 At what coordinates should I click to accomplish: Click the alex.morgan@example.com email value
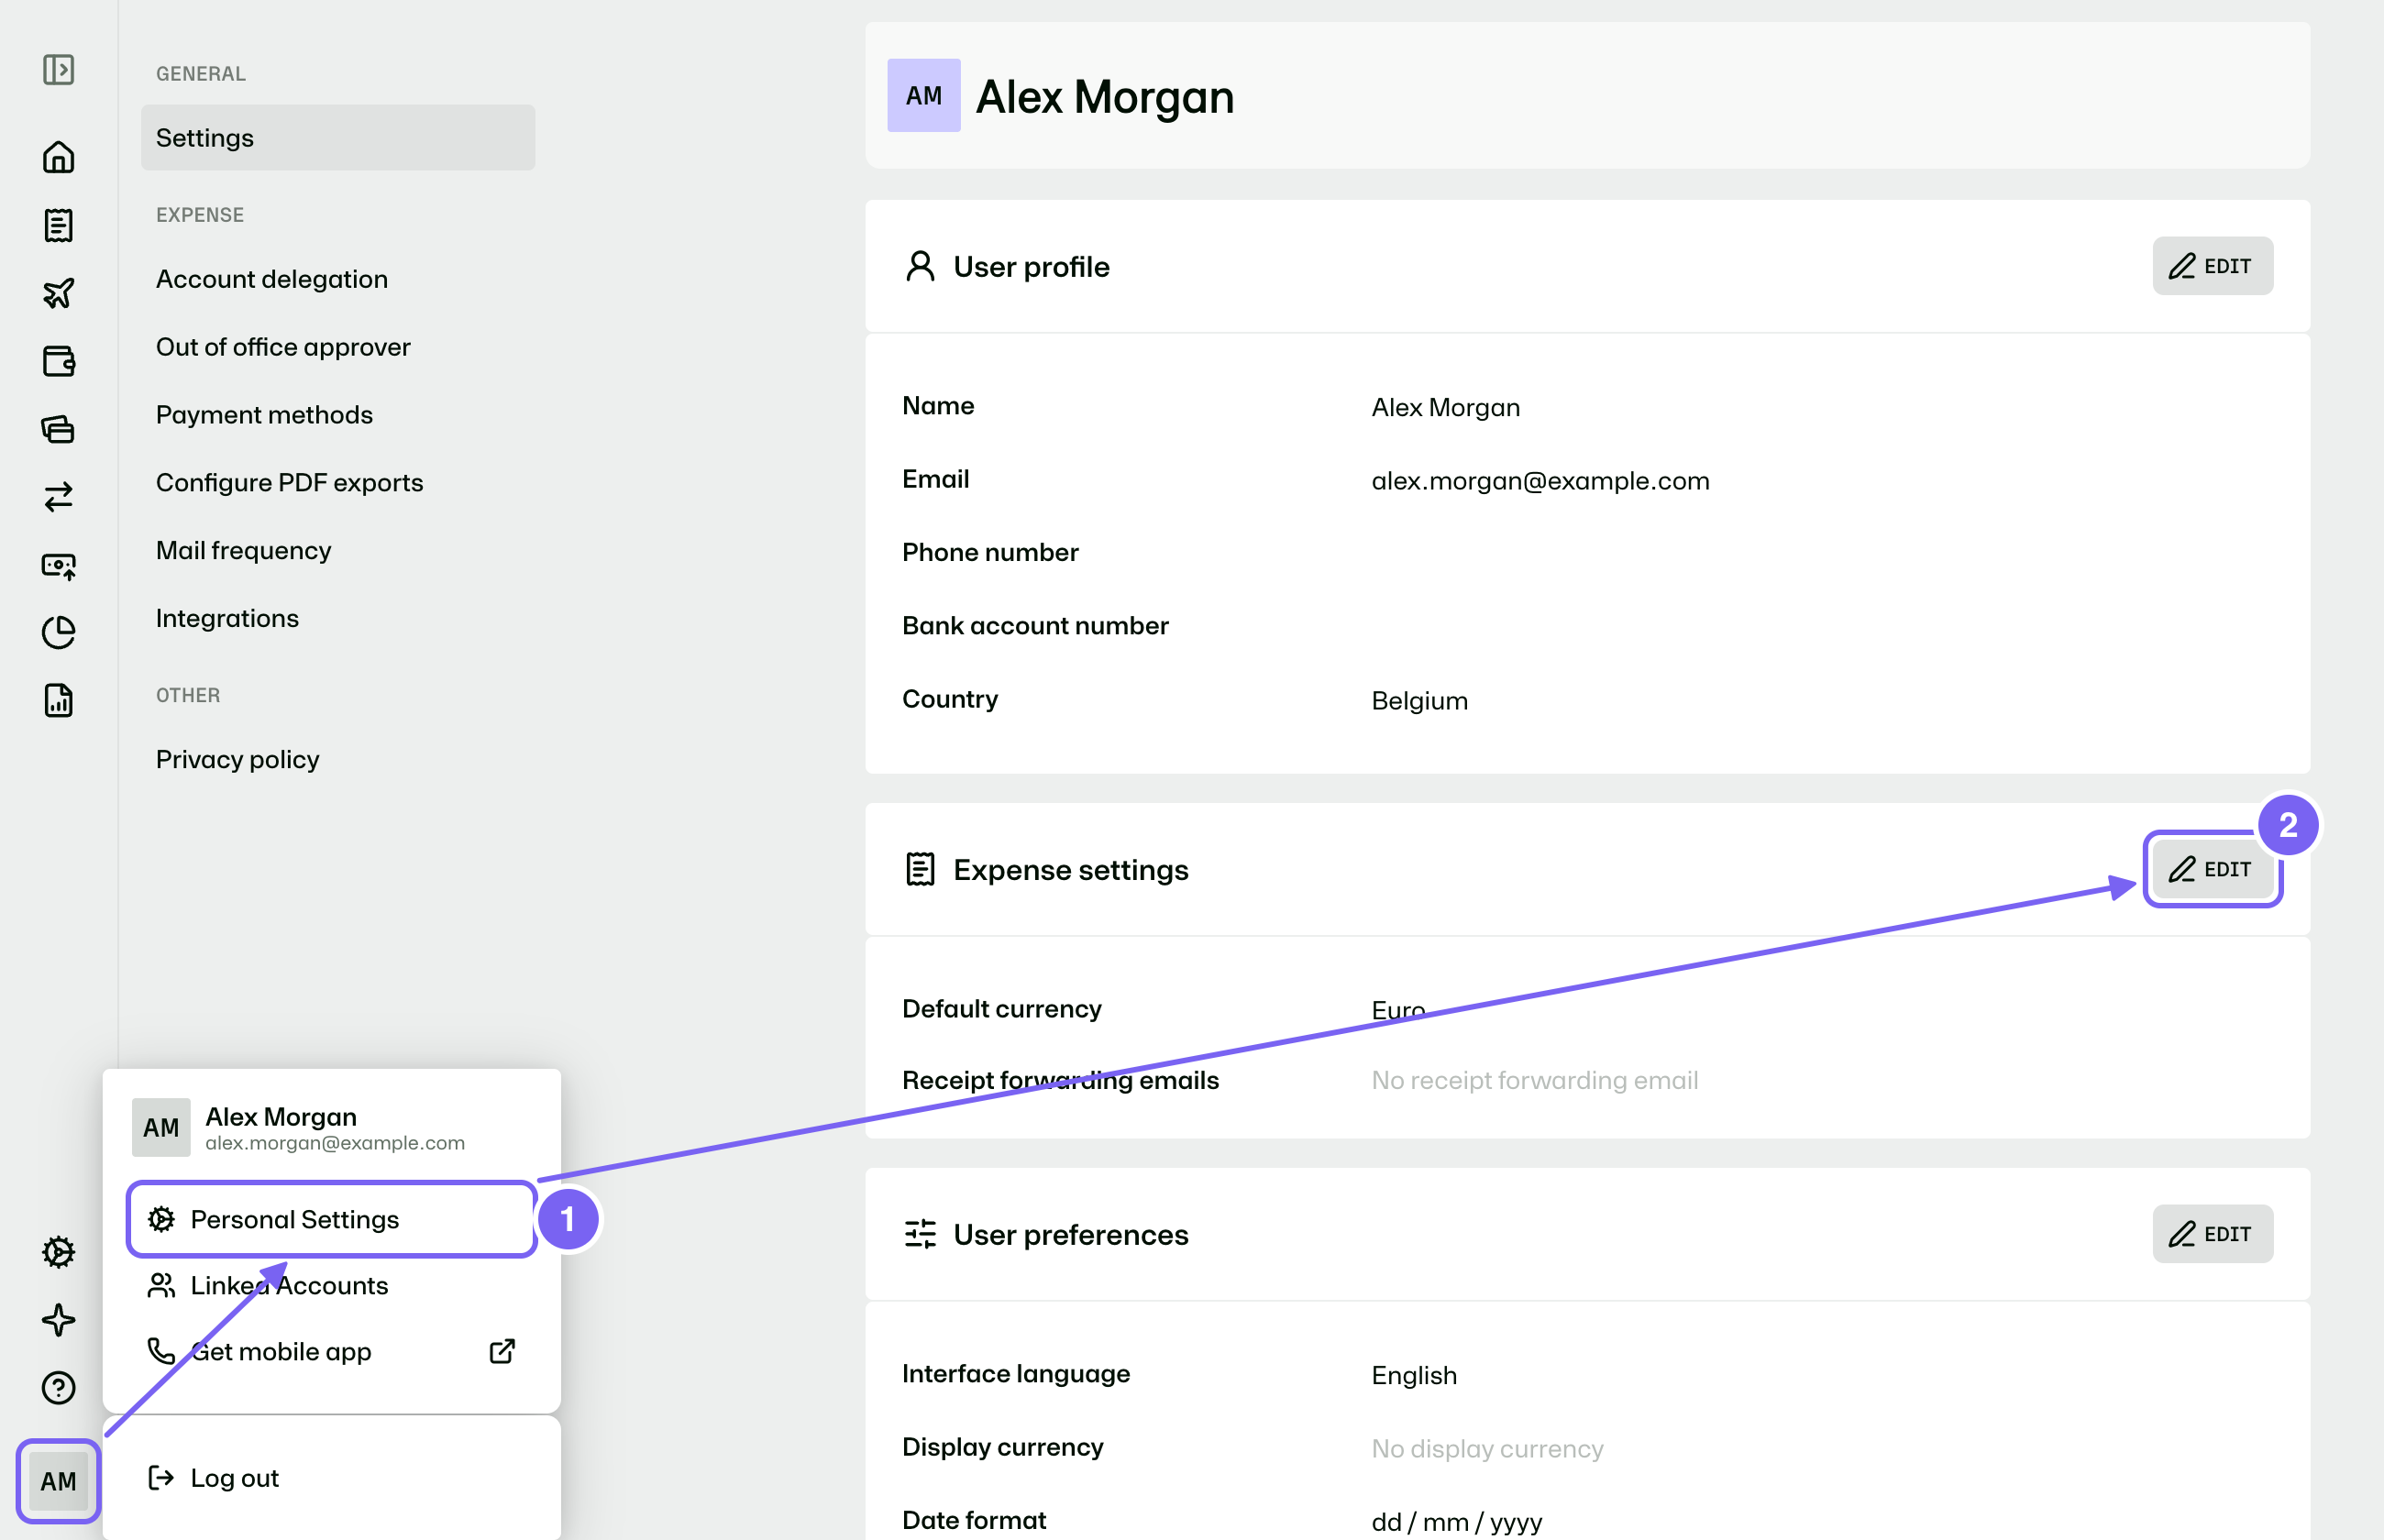coord(1540,481)
